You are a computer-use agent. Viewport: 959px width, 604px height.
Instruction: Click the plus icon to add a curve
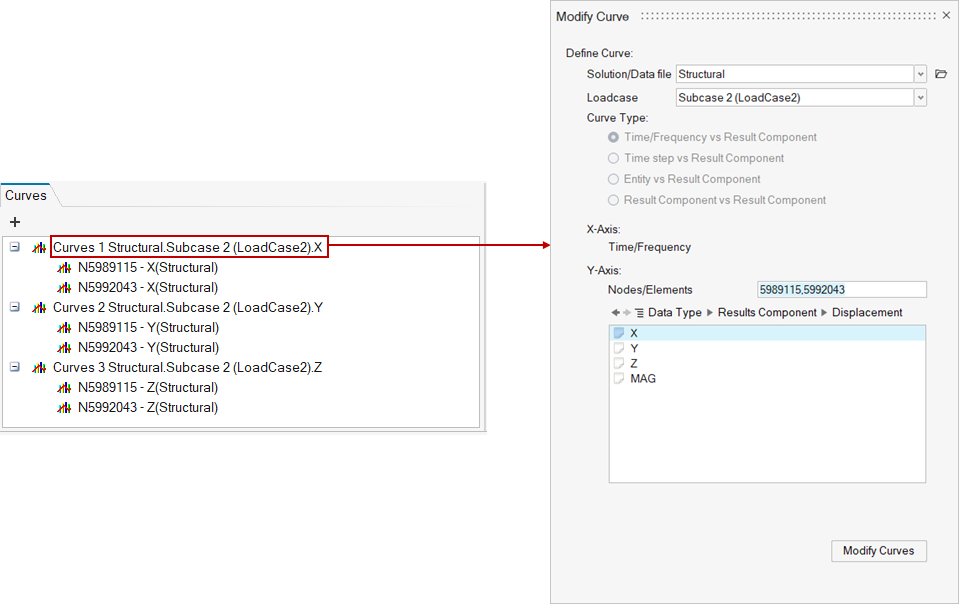click(x=15, y=222)
